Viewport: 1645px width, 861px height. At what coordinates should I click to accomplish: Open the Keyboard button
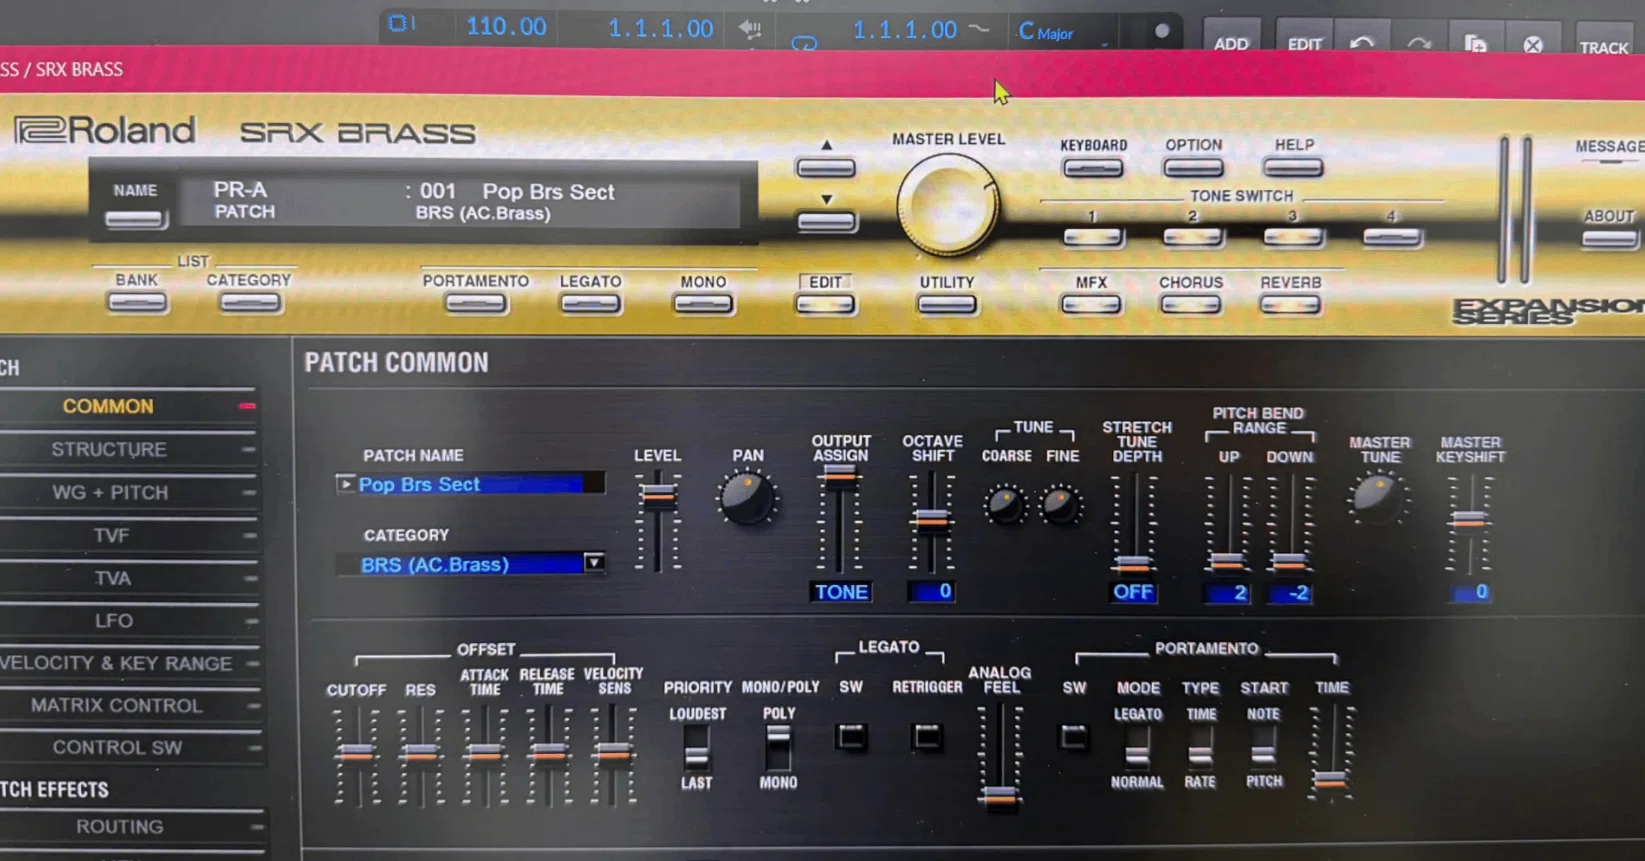1093,167
